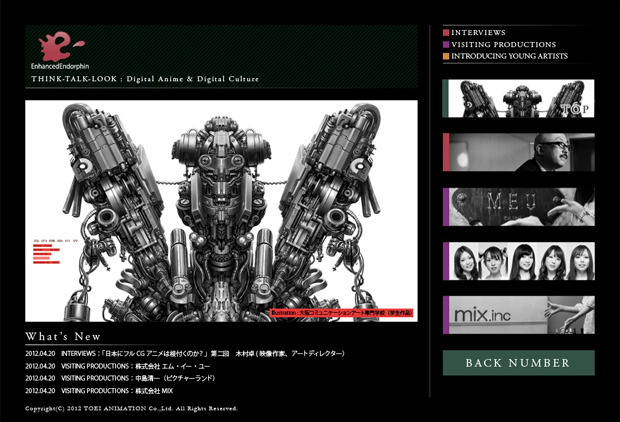Click the purple square beside VISITING PRODUCTIONS
The width and height of the screenshot is (620, 422).
tap(446, 45)
